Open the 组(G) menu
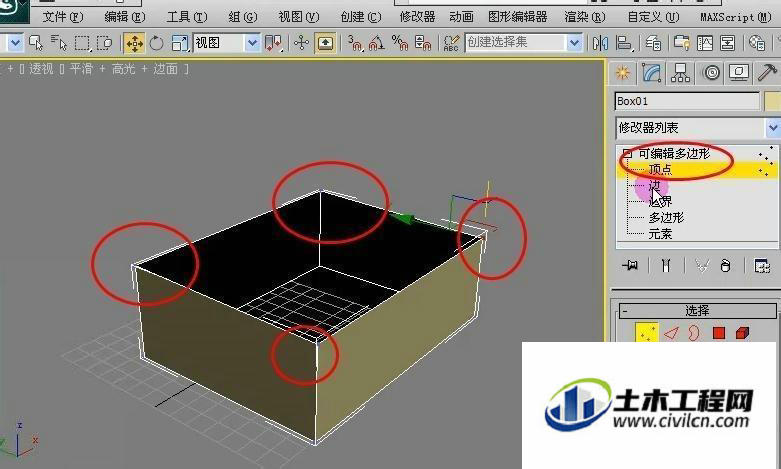The image size is (781, 469). tap(243, 17)
